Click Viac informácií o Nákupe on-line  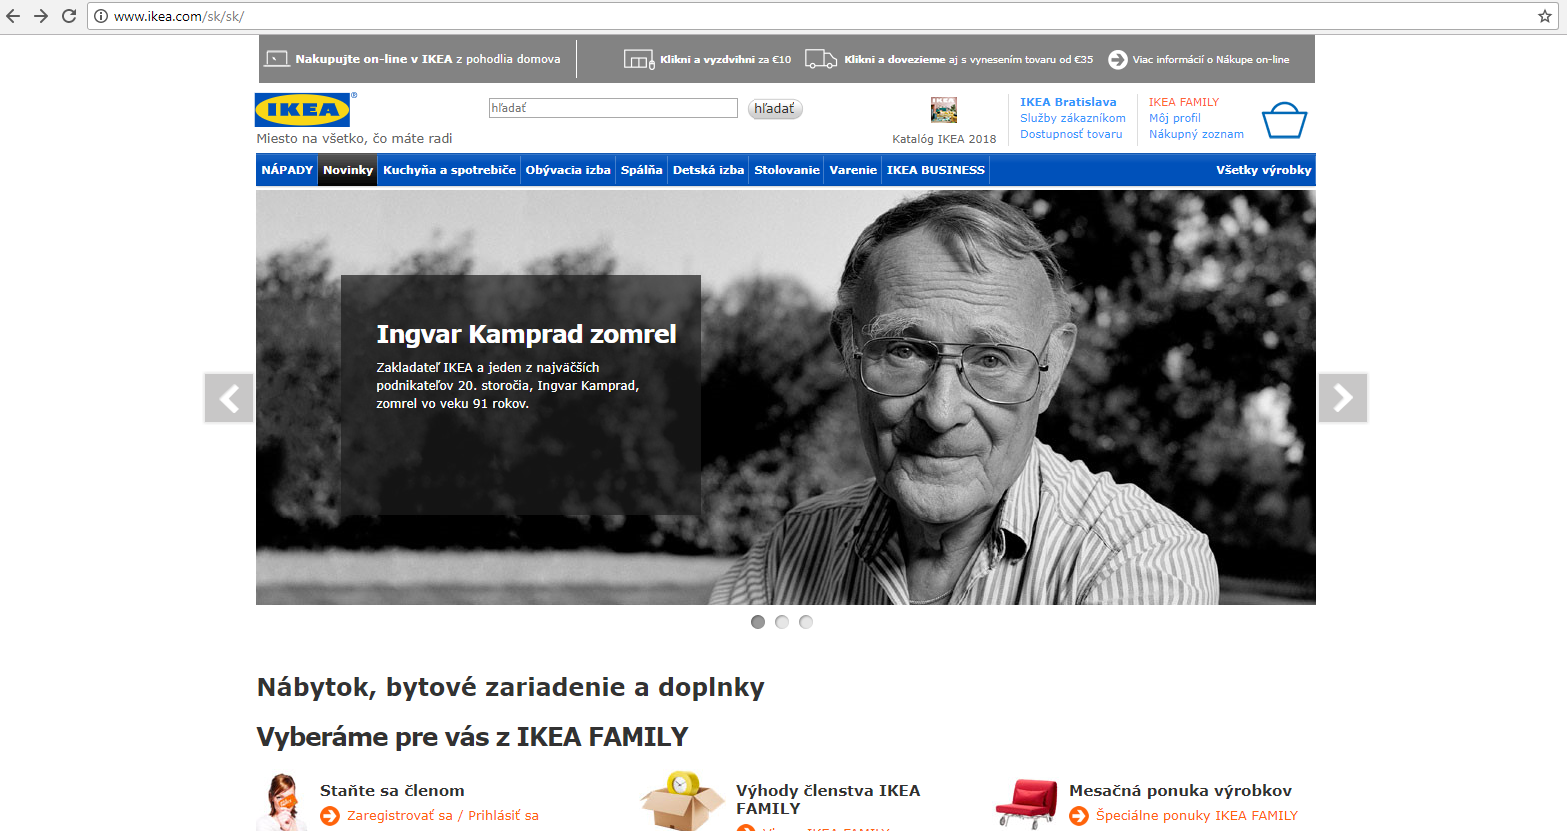click(1211, 60)
